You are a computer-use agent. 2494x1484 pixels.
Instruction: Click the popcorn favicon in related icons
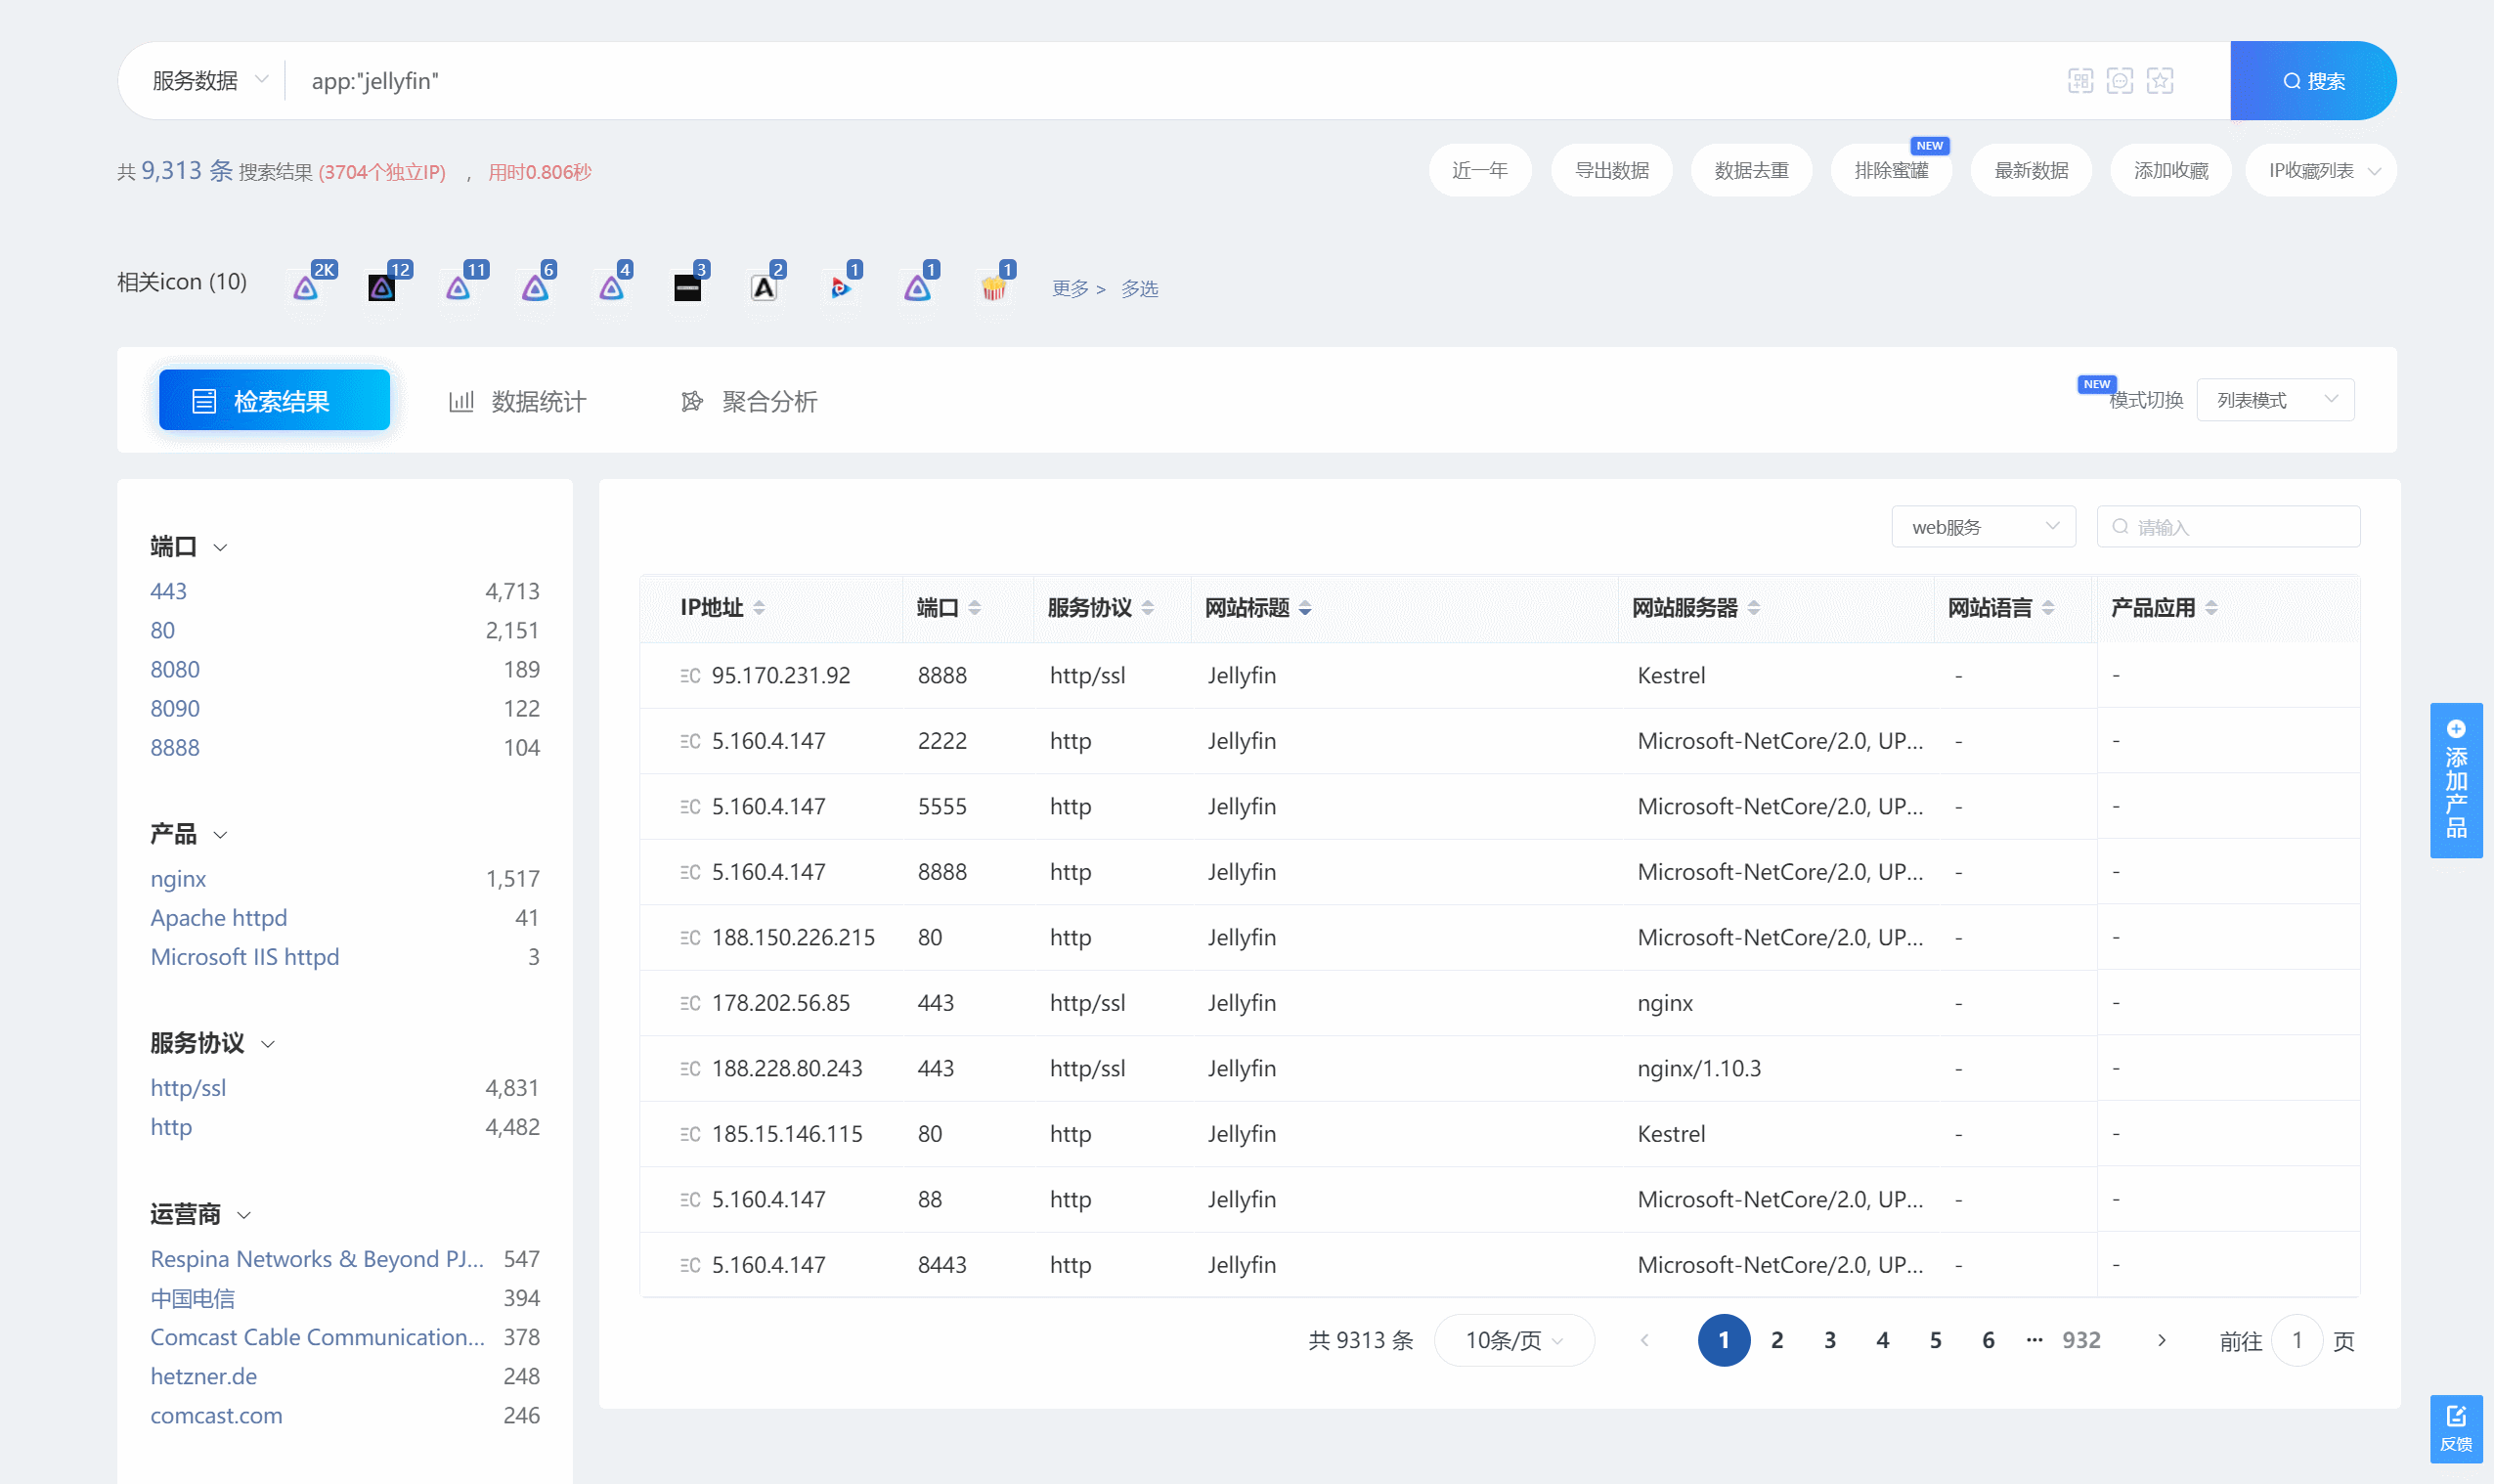tap(993, 289)
